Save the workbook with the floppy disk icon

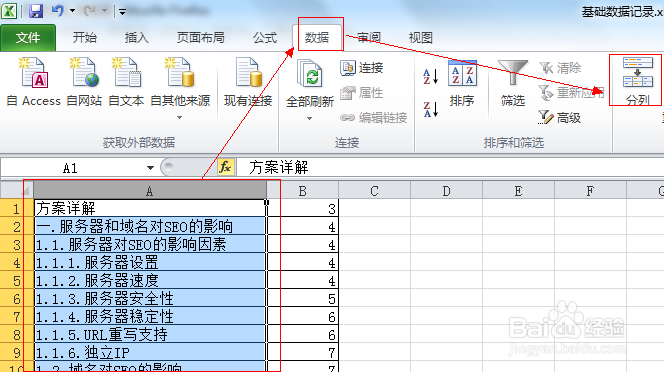click(36, 11)
